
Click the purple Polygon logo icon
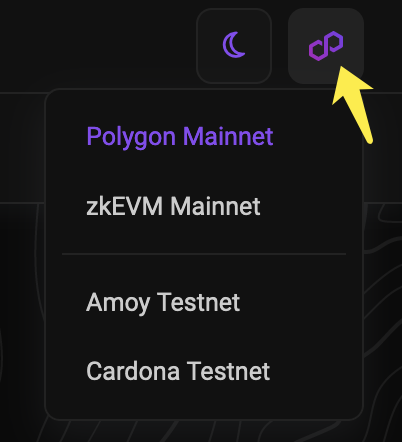tap(326, 46)
